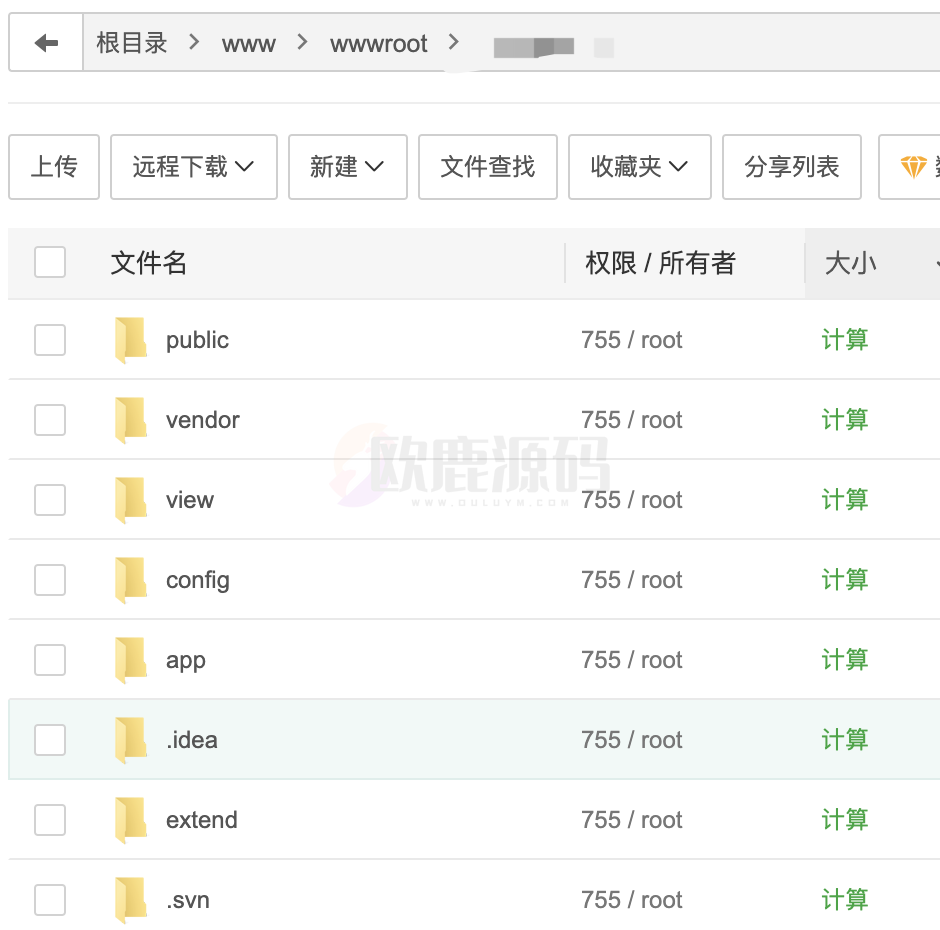The height and width of the screenshot is (930, 940).
Task: Open the 新建 dropdown menu
Action: tap(347, 167)
